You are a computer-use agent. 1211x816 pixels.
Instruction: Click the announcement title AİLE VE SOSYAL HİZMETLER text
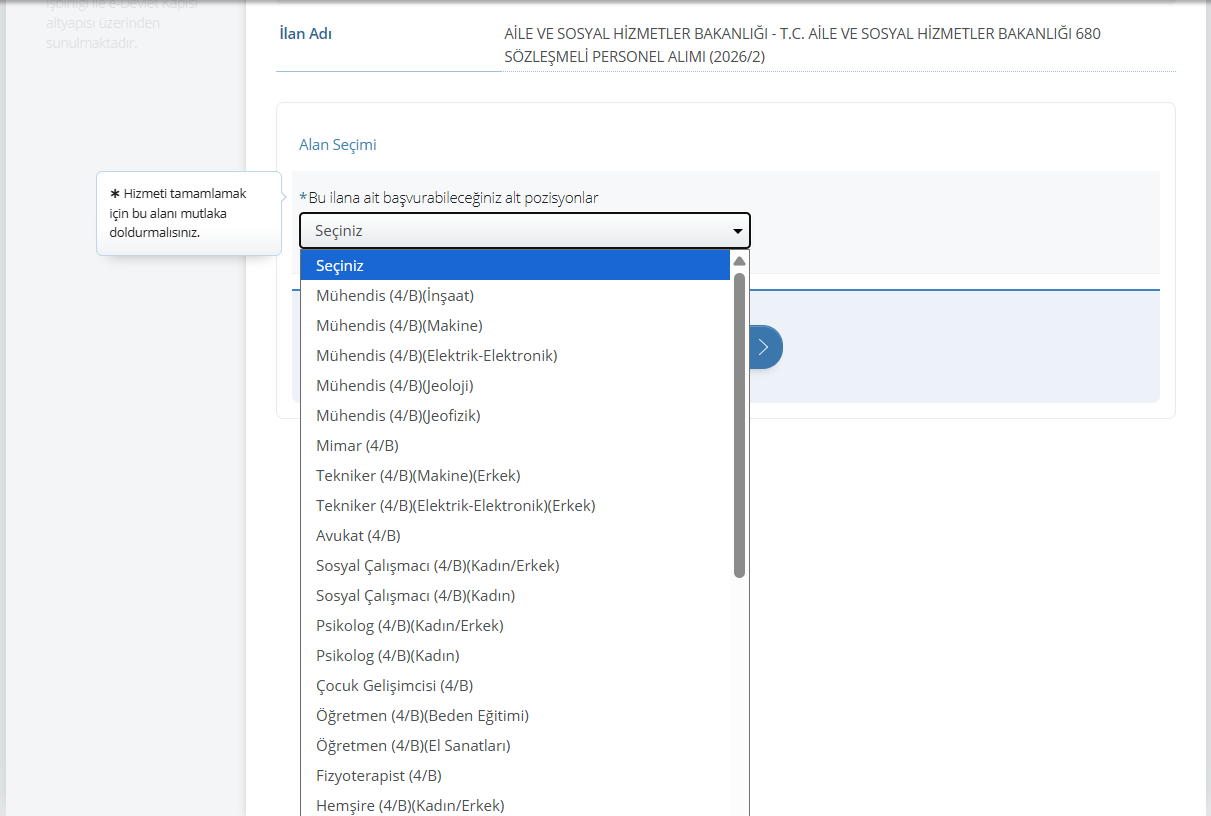tap(803, 46)
